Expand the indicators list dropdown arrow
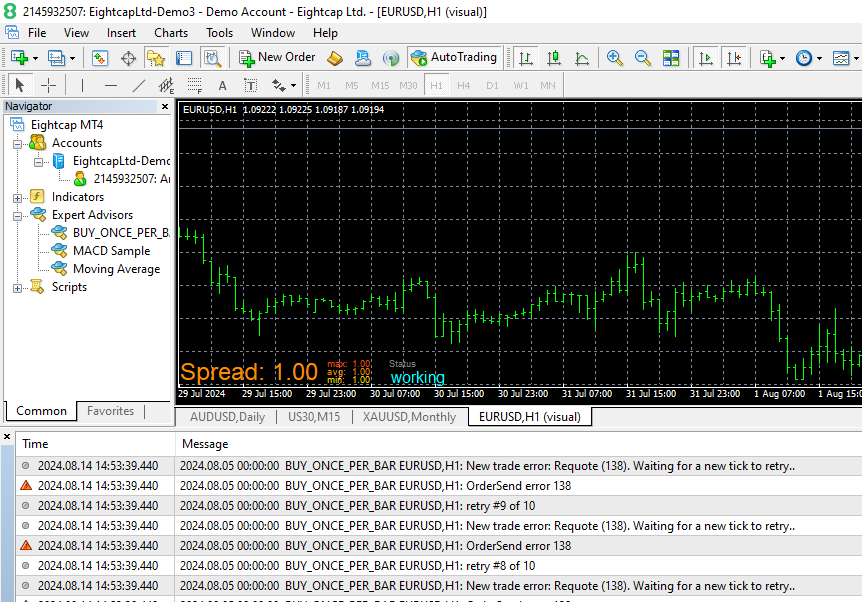 pos(782,58)
